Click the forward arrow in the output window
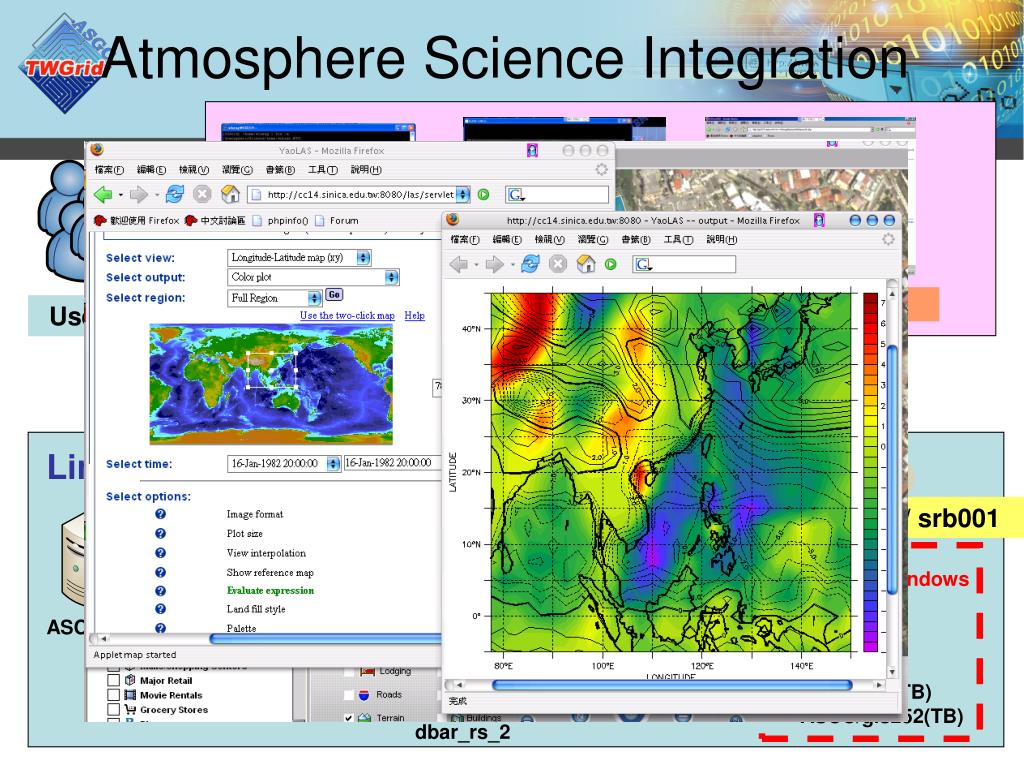 [x=494, y=264]
